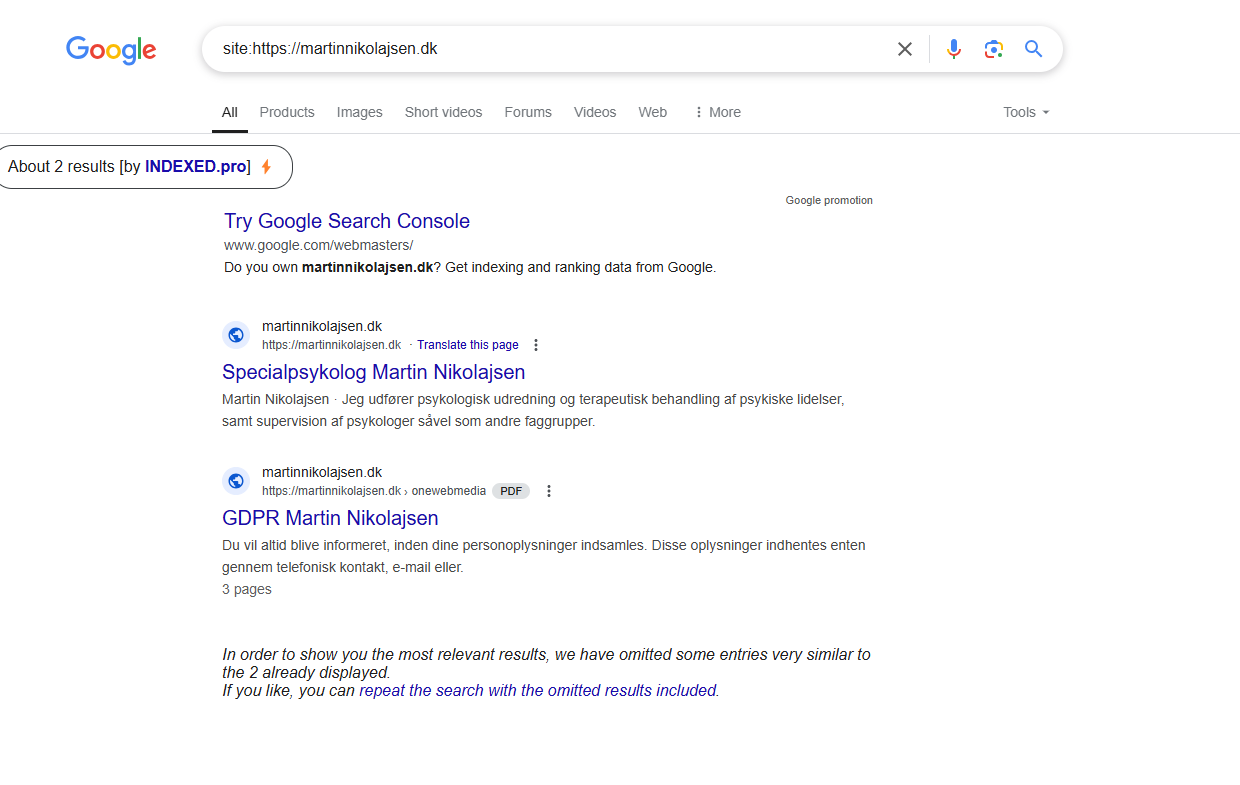
Task: Switch to the Images tab
Action: [360, 112]
